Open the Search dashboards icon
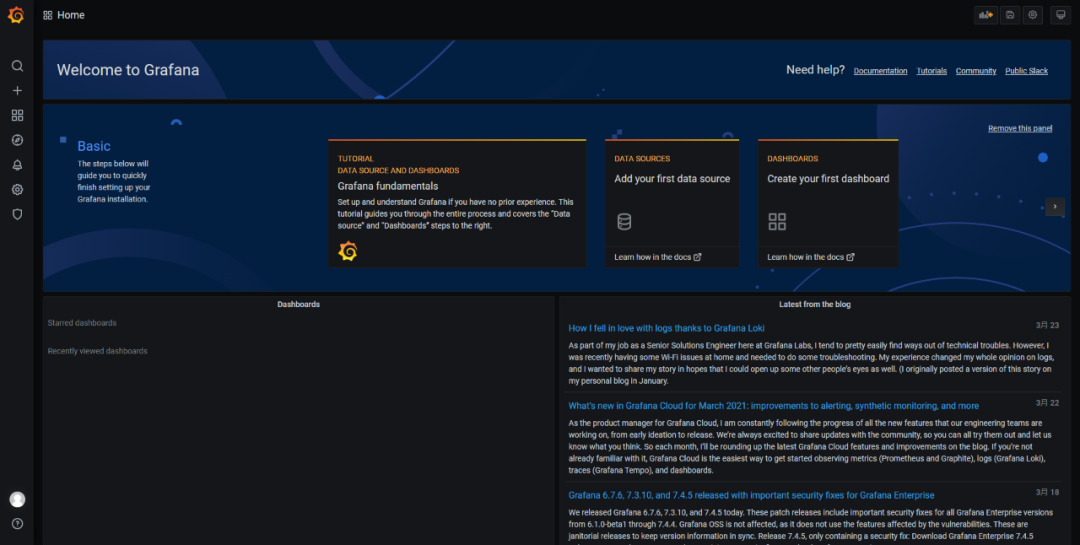 17,65
